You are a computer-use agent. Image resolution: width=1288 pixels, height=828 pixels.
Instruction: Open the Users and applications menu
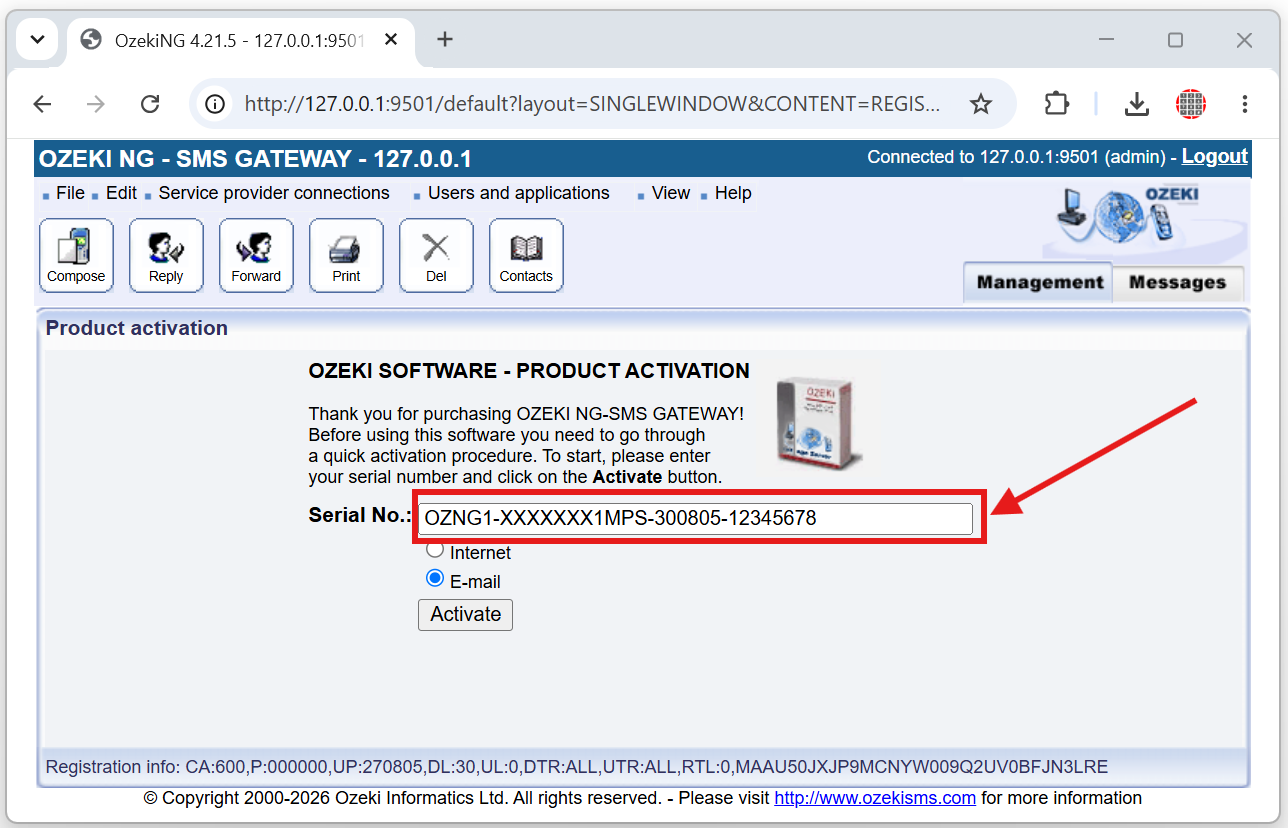tap(518, 193)
